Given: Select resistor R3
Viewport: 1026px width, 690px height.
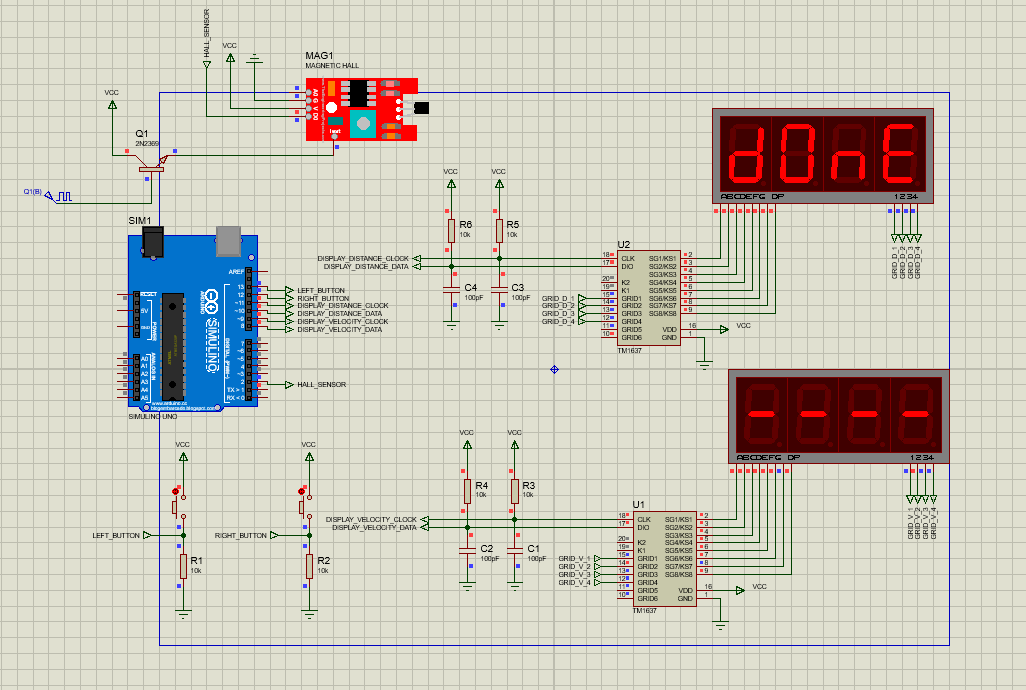Looking at the screenshot, I should (x=515, y=491).
